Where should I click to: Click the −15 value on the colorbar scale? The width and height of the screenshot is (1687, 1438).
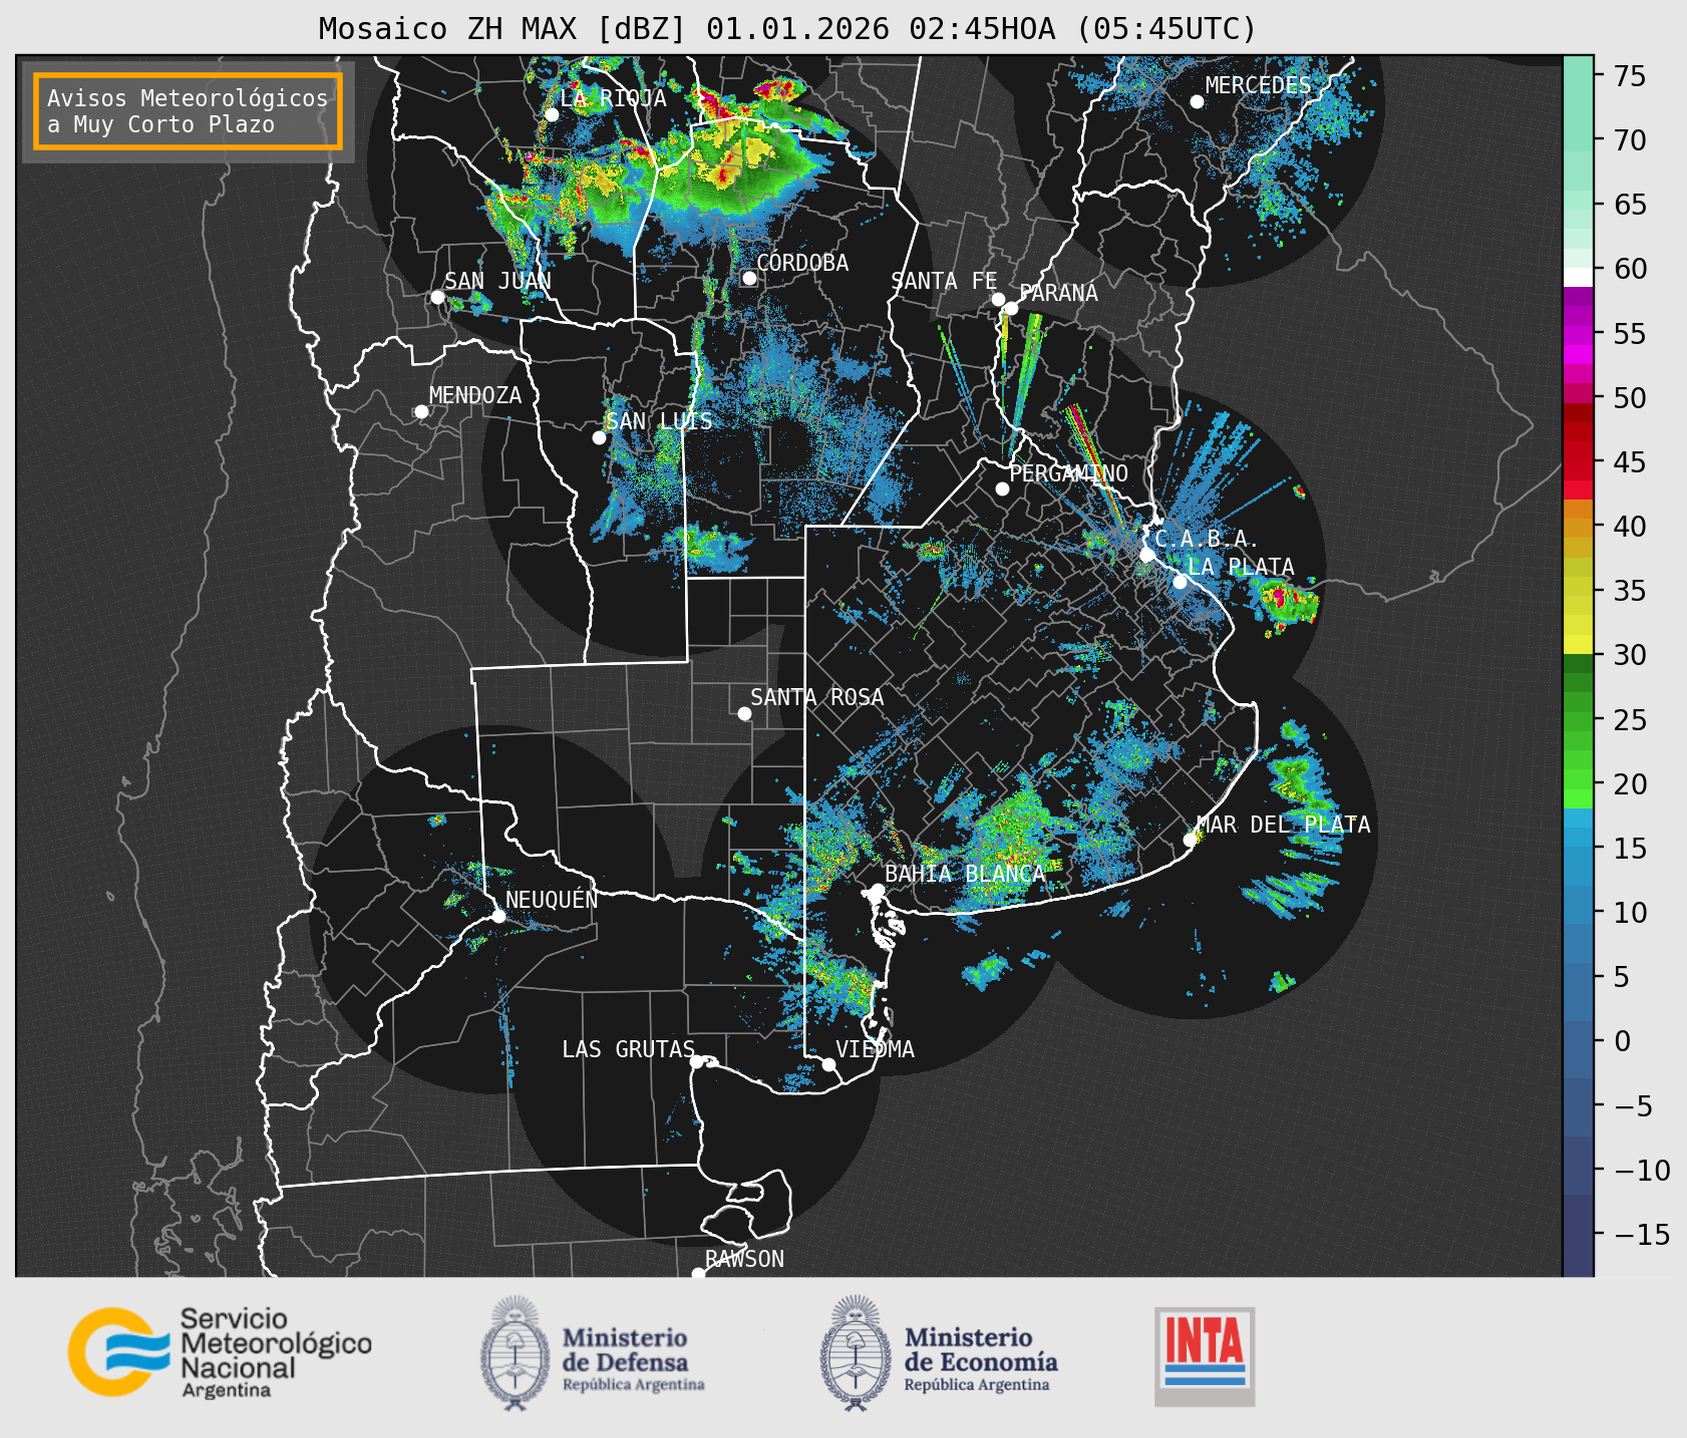(x=1641, y=1234)
